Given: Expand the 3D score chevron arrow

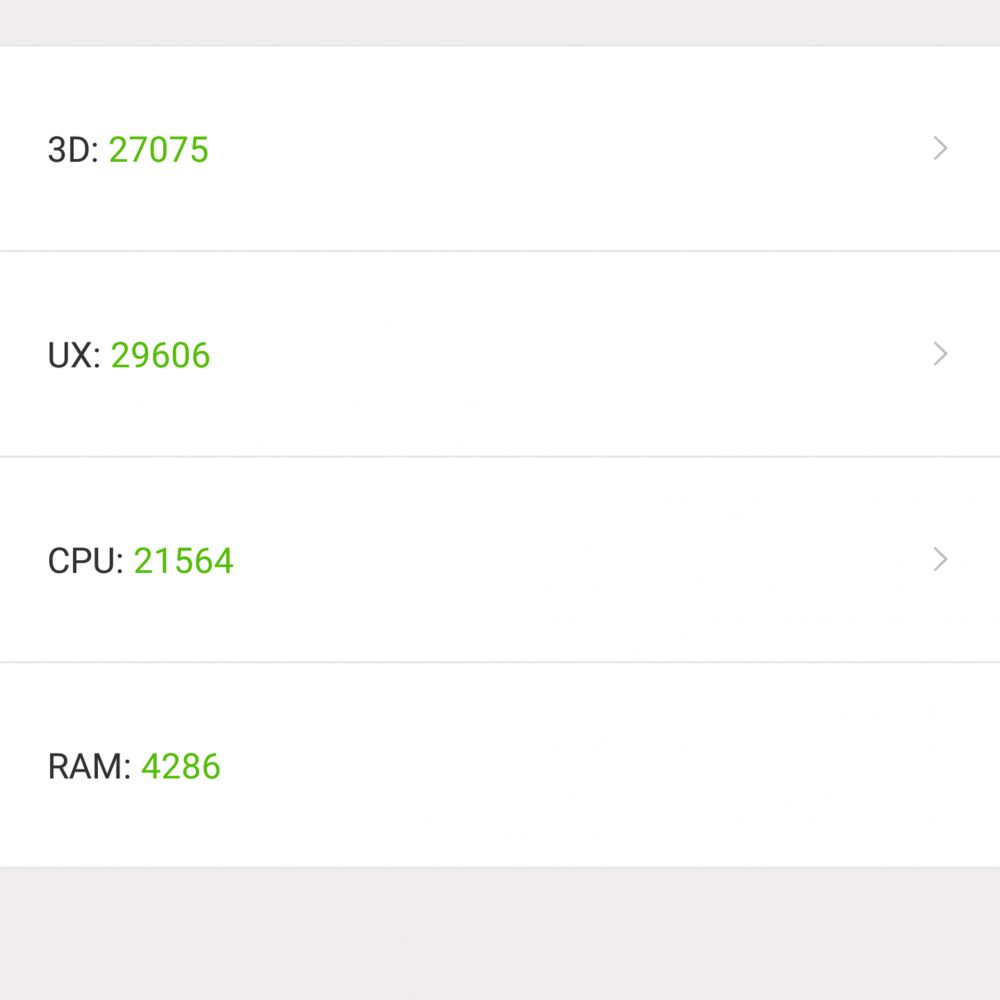Looking at the screenshot, I should [940, 148].
